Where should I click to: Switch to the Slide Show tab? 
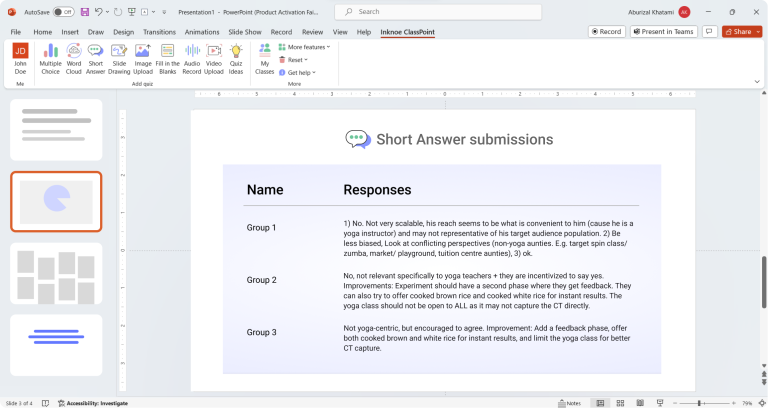245,31
